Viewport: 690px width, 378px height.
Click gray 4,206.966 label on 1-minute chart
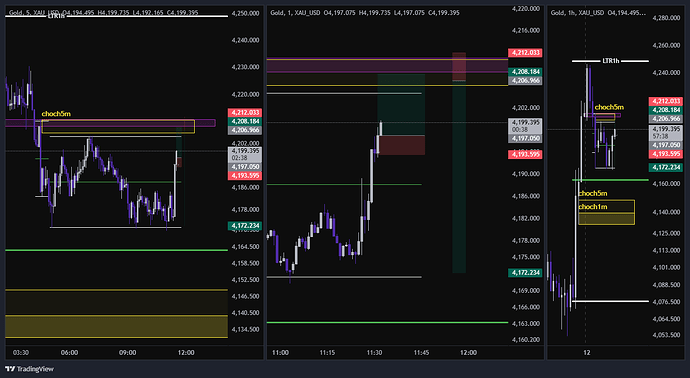(x=525, y=81)
